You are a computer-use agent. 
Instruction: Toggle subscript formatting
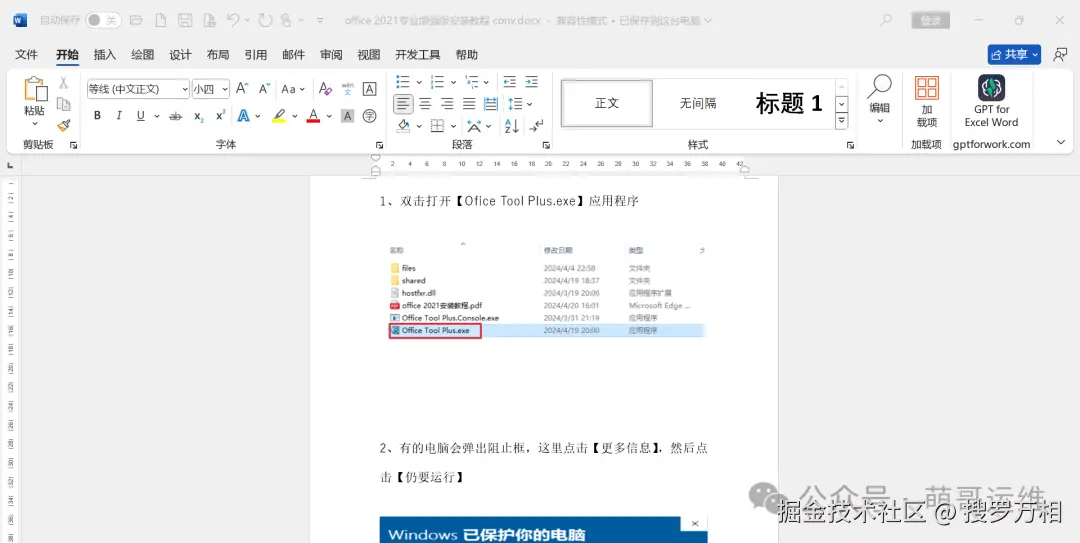pyautogui.click(x=198, y=116)
